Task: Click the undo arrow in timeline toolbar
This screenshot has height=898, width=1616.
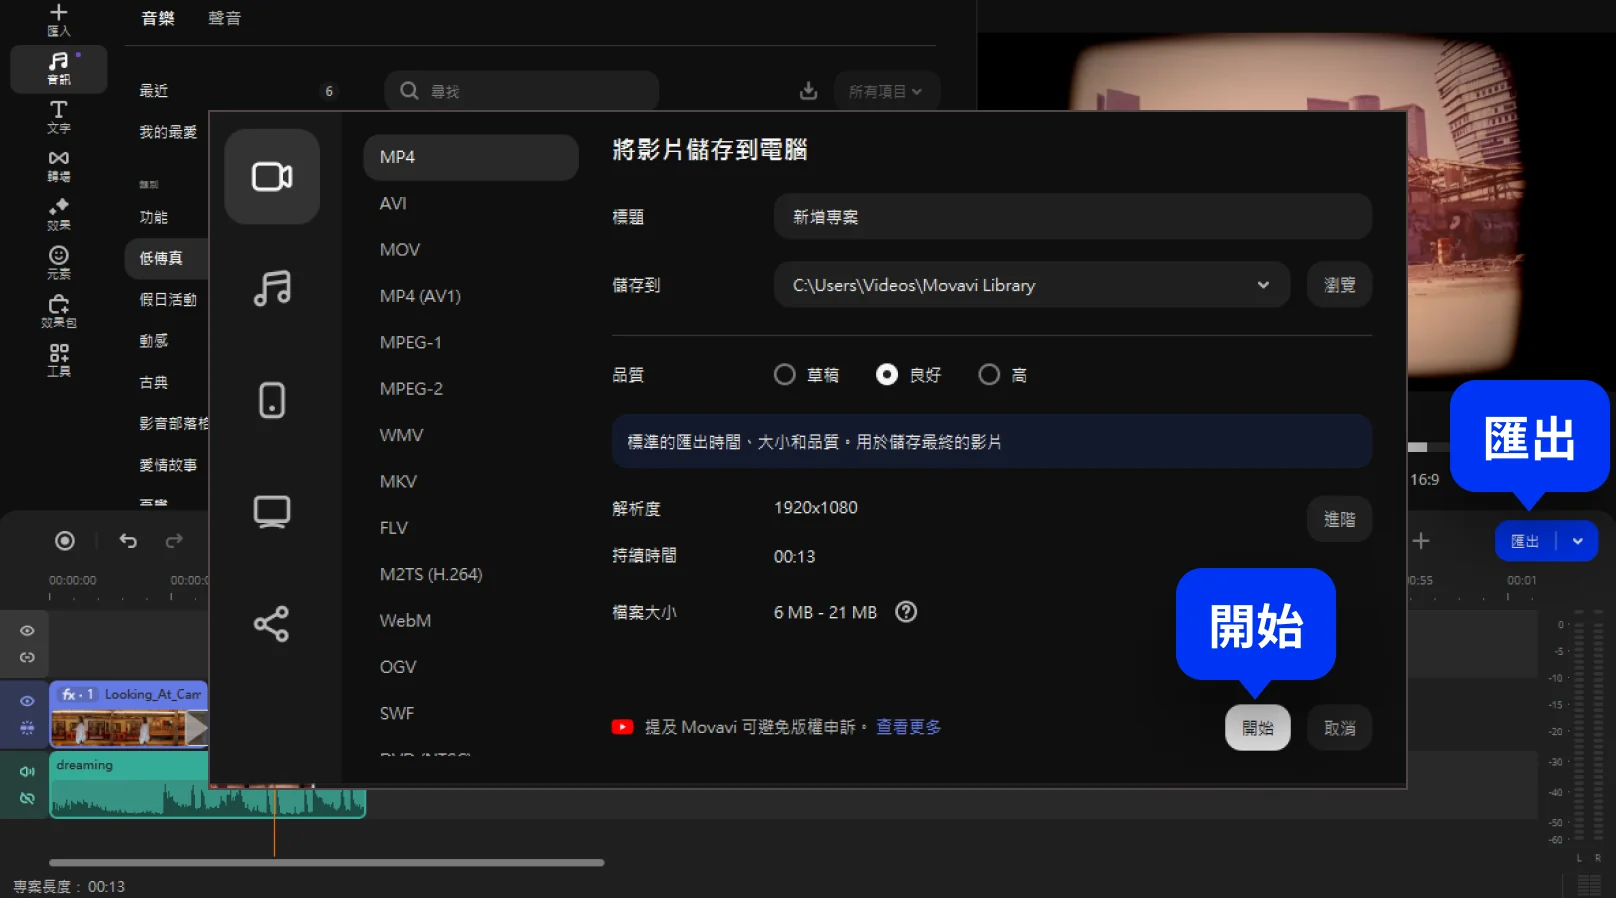Action: click(128, 541)
